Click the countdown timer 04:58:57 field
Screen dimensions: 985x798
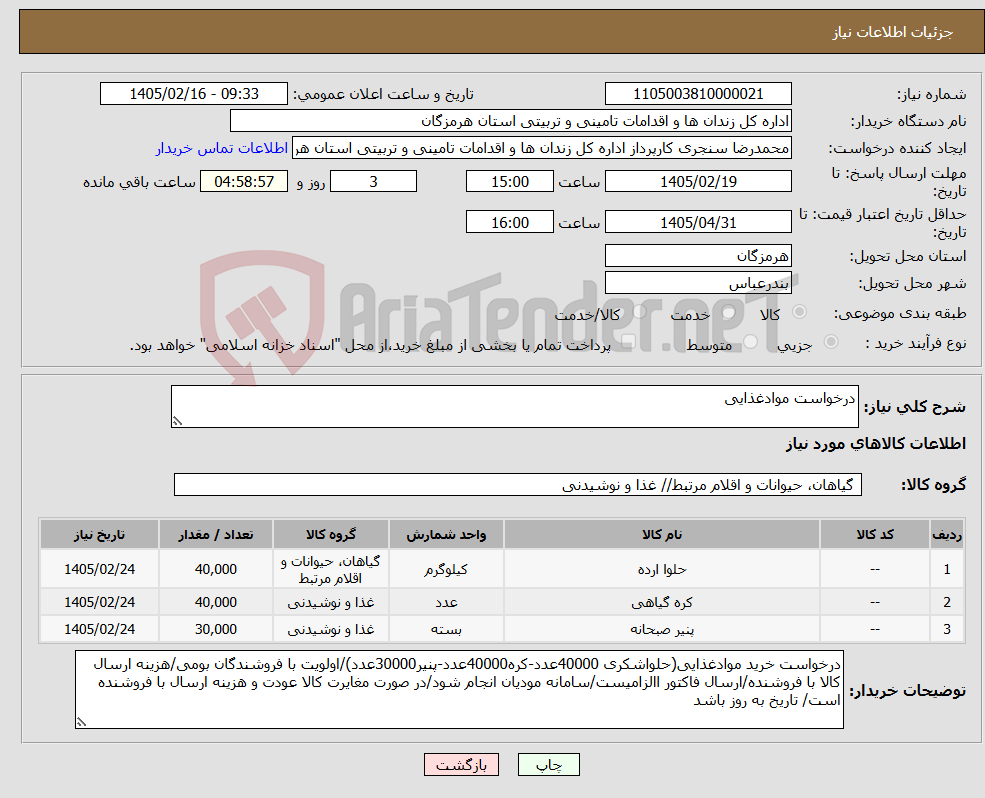pyautogui.click(x=244, y=182)
